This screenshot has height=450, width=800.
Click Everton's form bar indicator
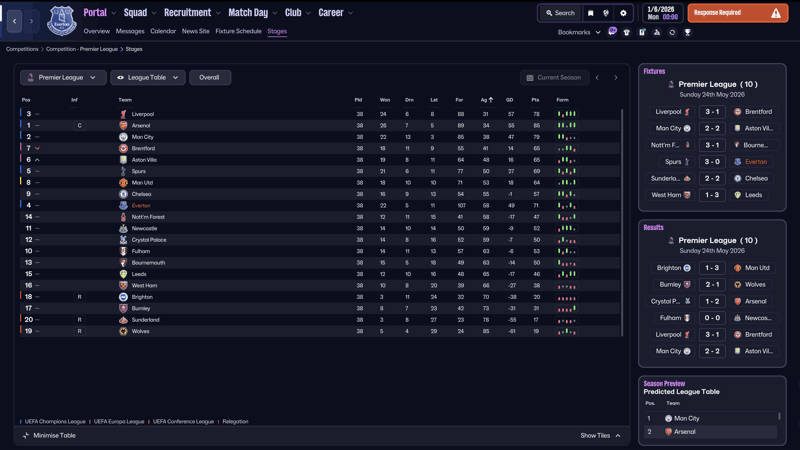coord(566,206)
